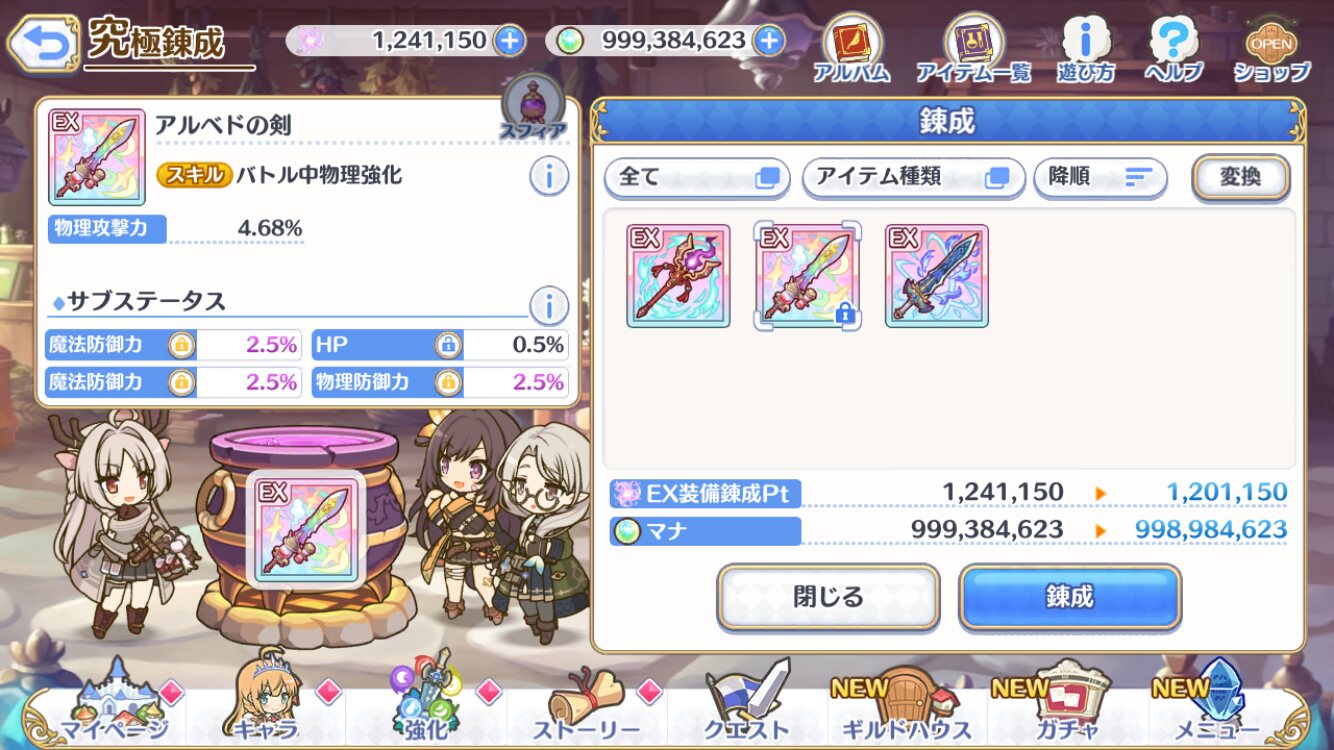Image resolution: width=1334 pixels, height=750 pixels.
Task: Open the ヘルプ question mark icon
Action: click(1174, 47)
